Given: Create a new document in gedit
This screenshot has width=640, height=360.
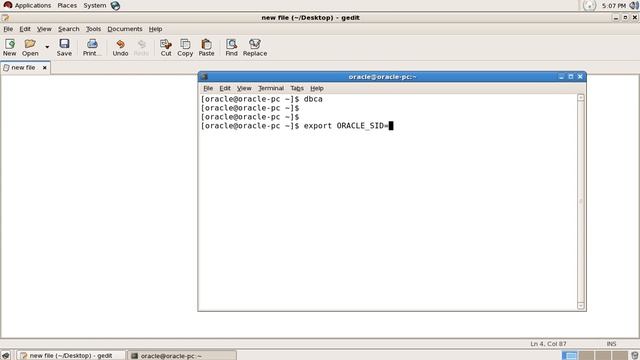Looking at the screenshot, I should point(9,48).
